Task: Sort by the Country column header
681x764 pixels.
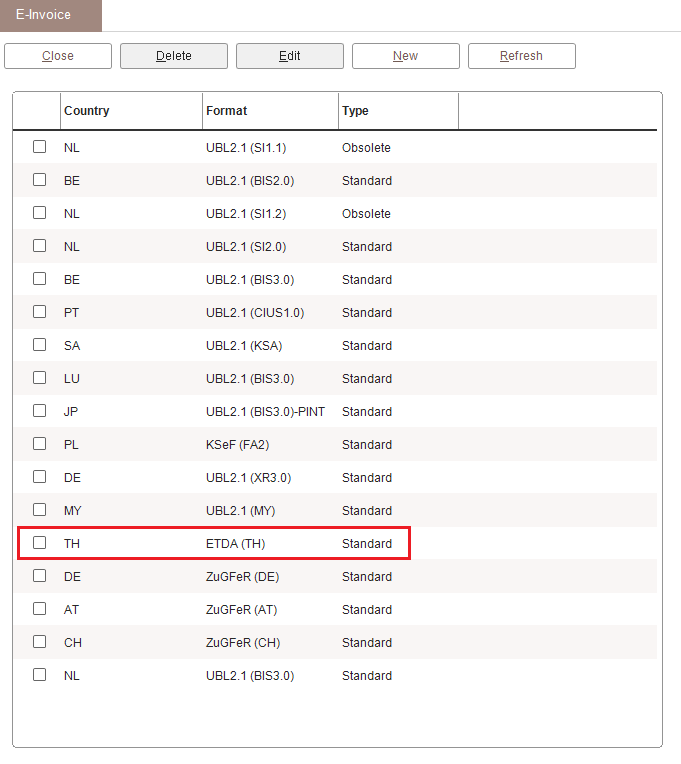Action: [x=87, y=111]
